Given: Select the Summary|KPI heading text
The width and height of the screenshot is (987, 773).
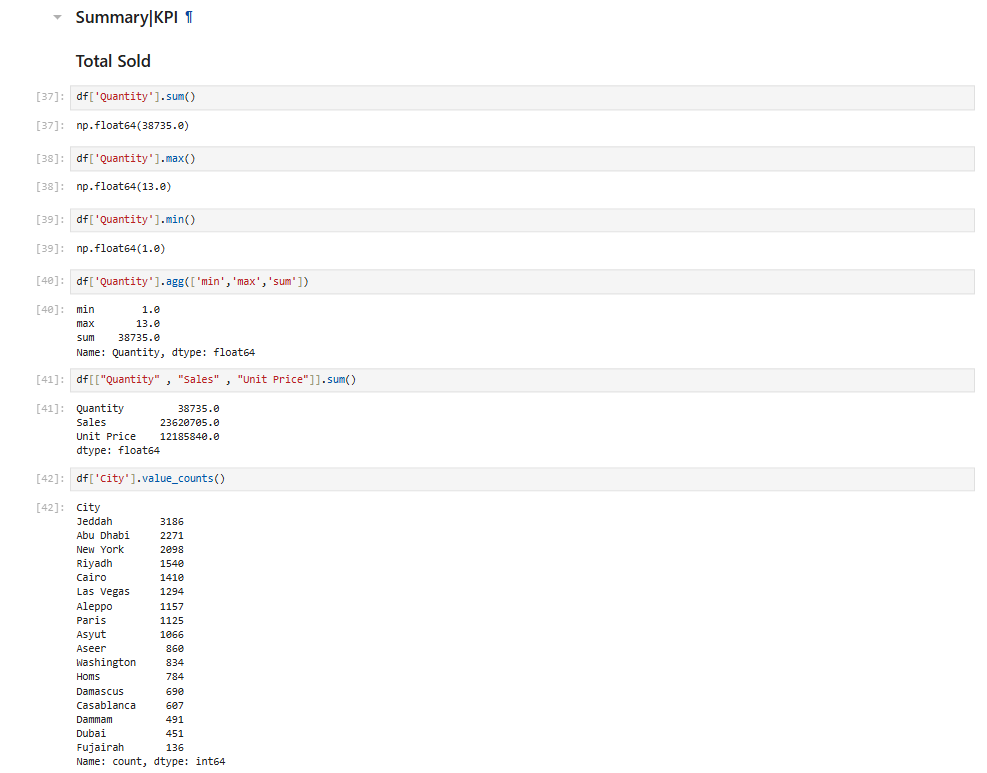Looking at the screenshot, I should click(126, 18).
